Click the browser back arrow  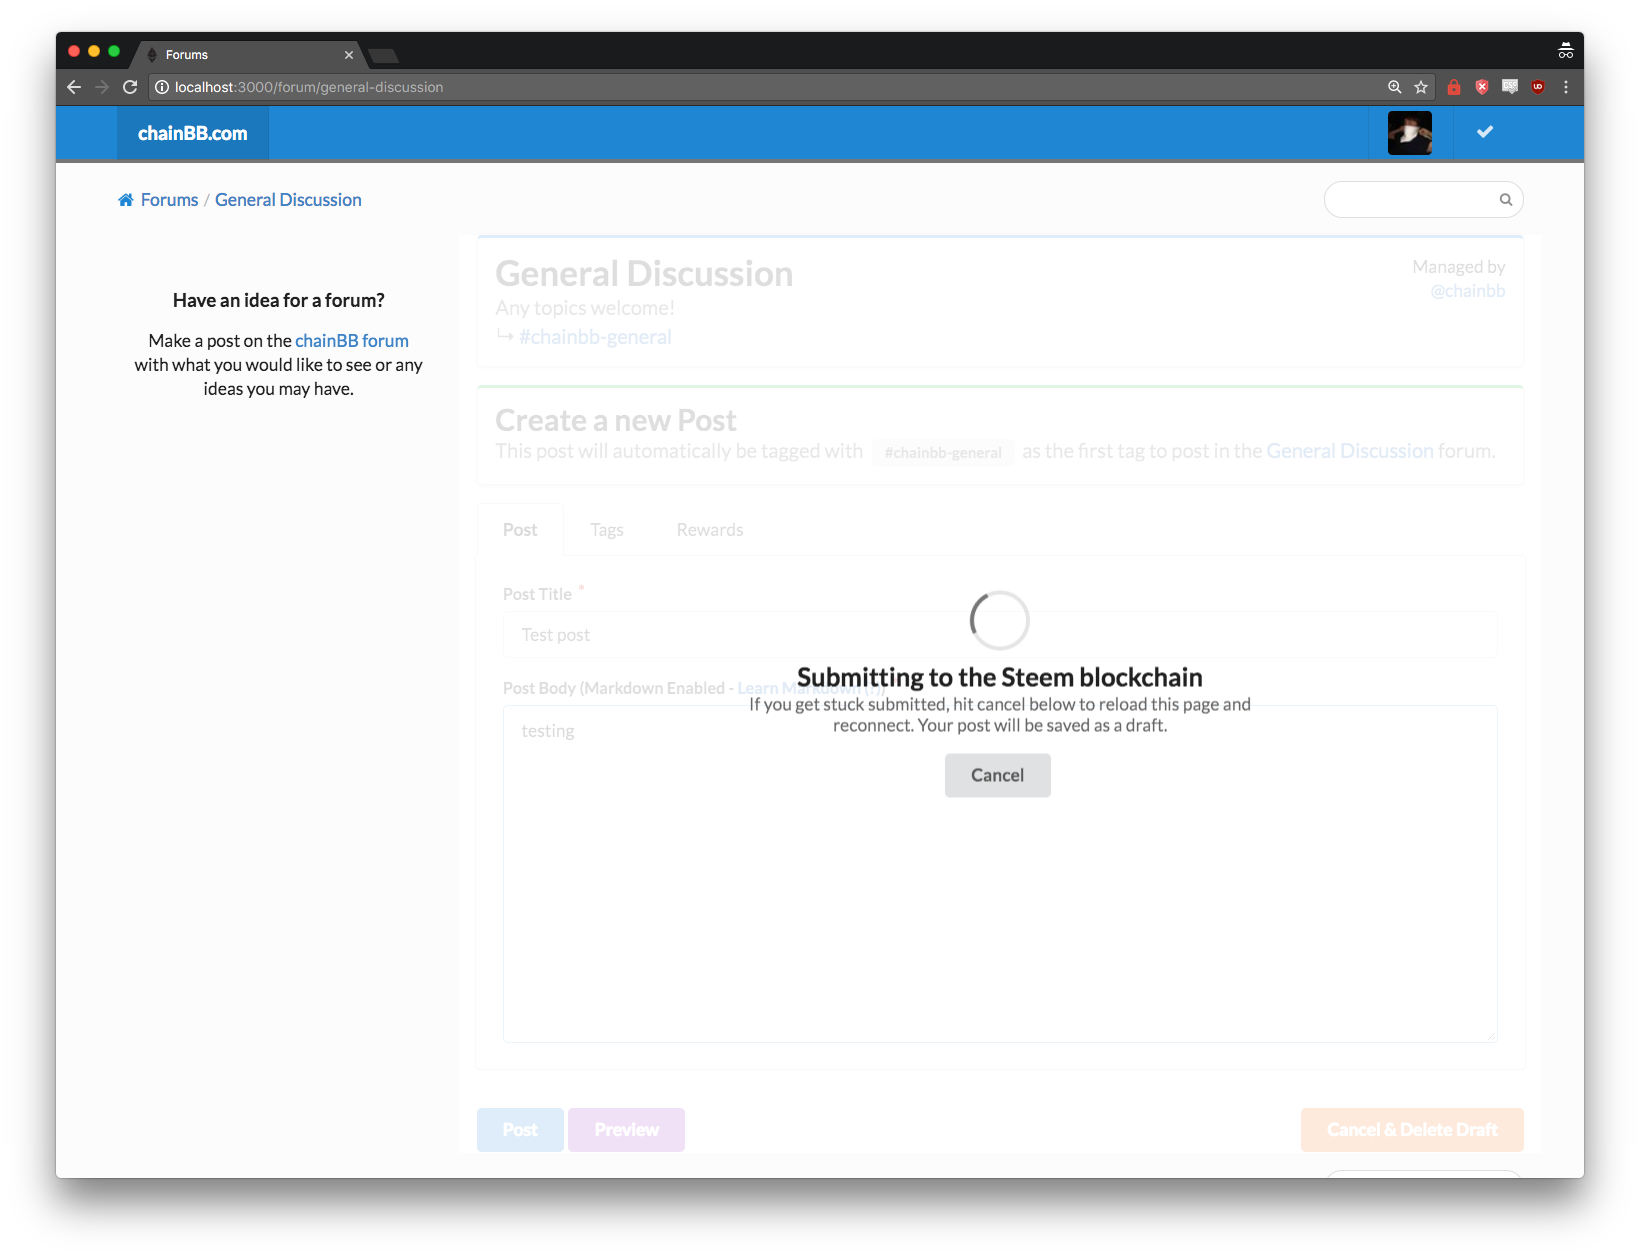74,87
